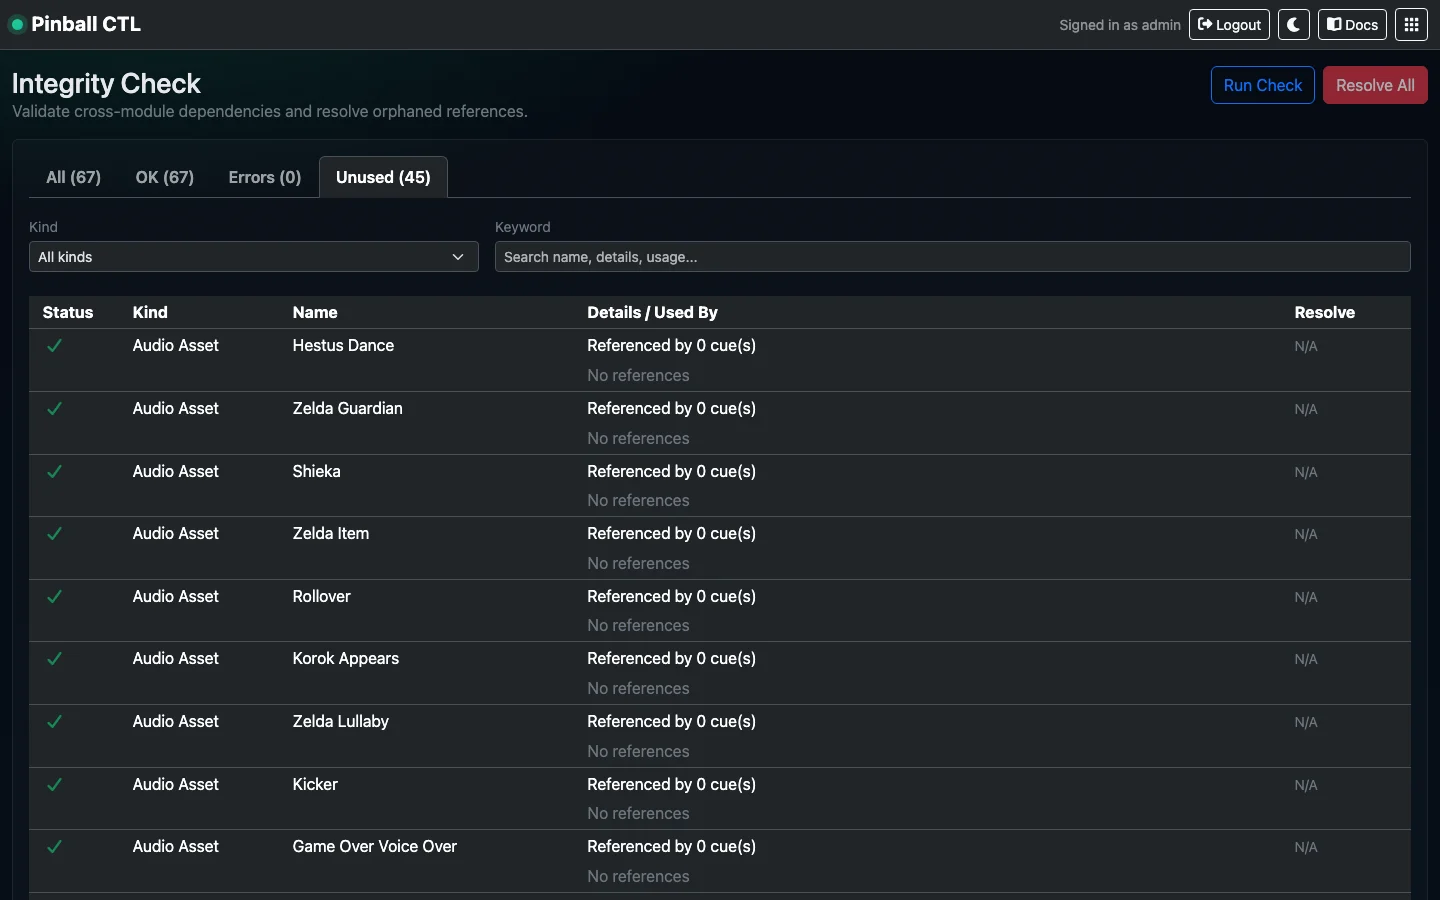
Task: Select the OK (67) tab
Action: pos(164,177)
